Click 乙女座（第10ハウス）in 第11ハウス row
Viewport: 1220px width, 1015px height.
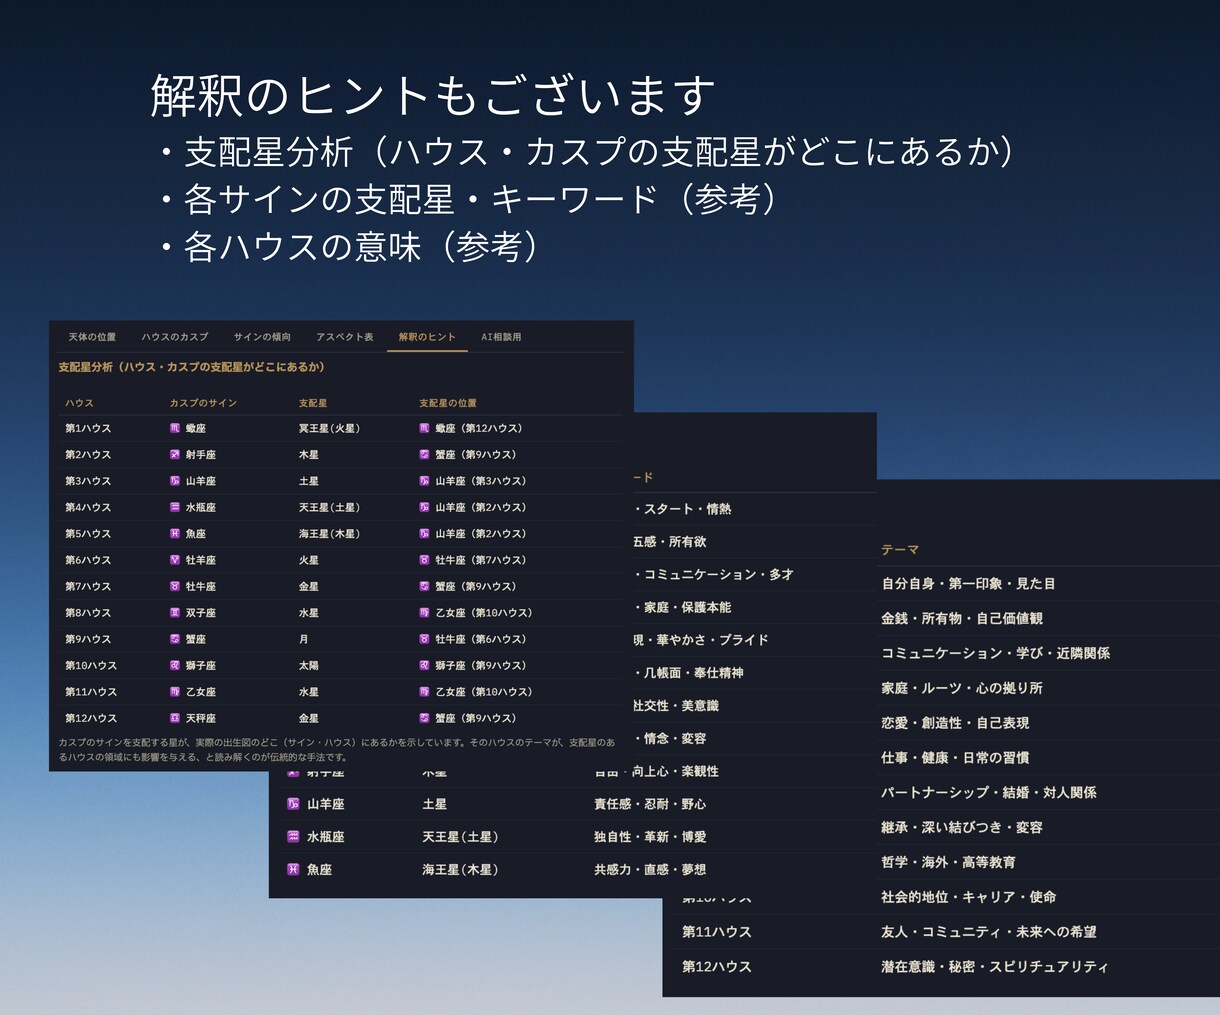[484, 692]
